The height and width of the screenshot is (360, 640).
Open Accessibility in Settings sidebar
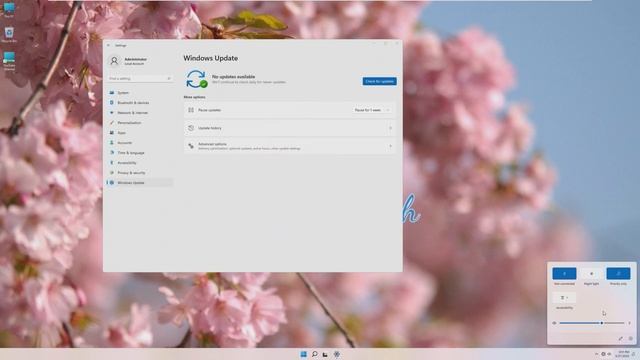140,163
